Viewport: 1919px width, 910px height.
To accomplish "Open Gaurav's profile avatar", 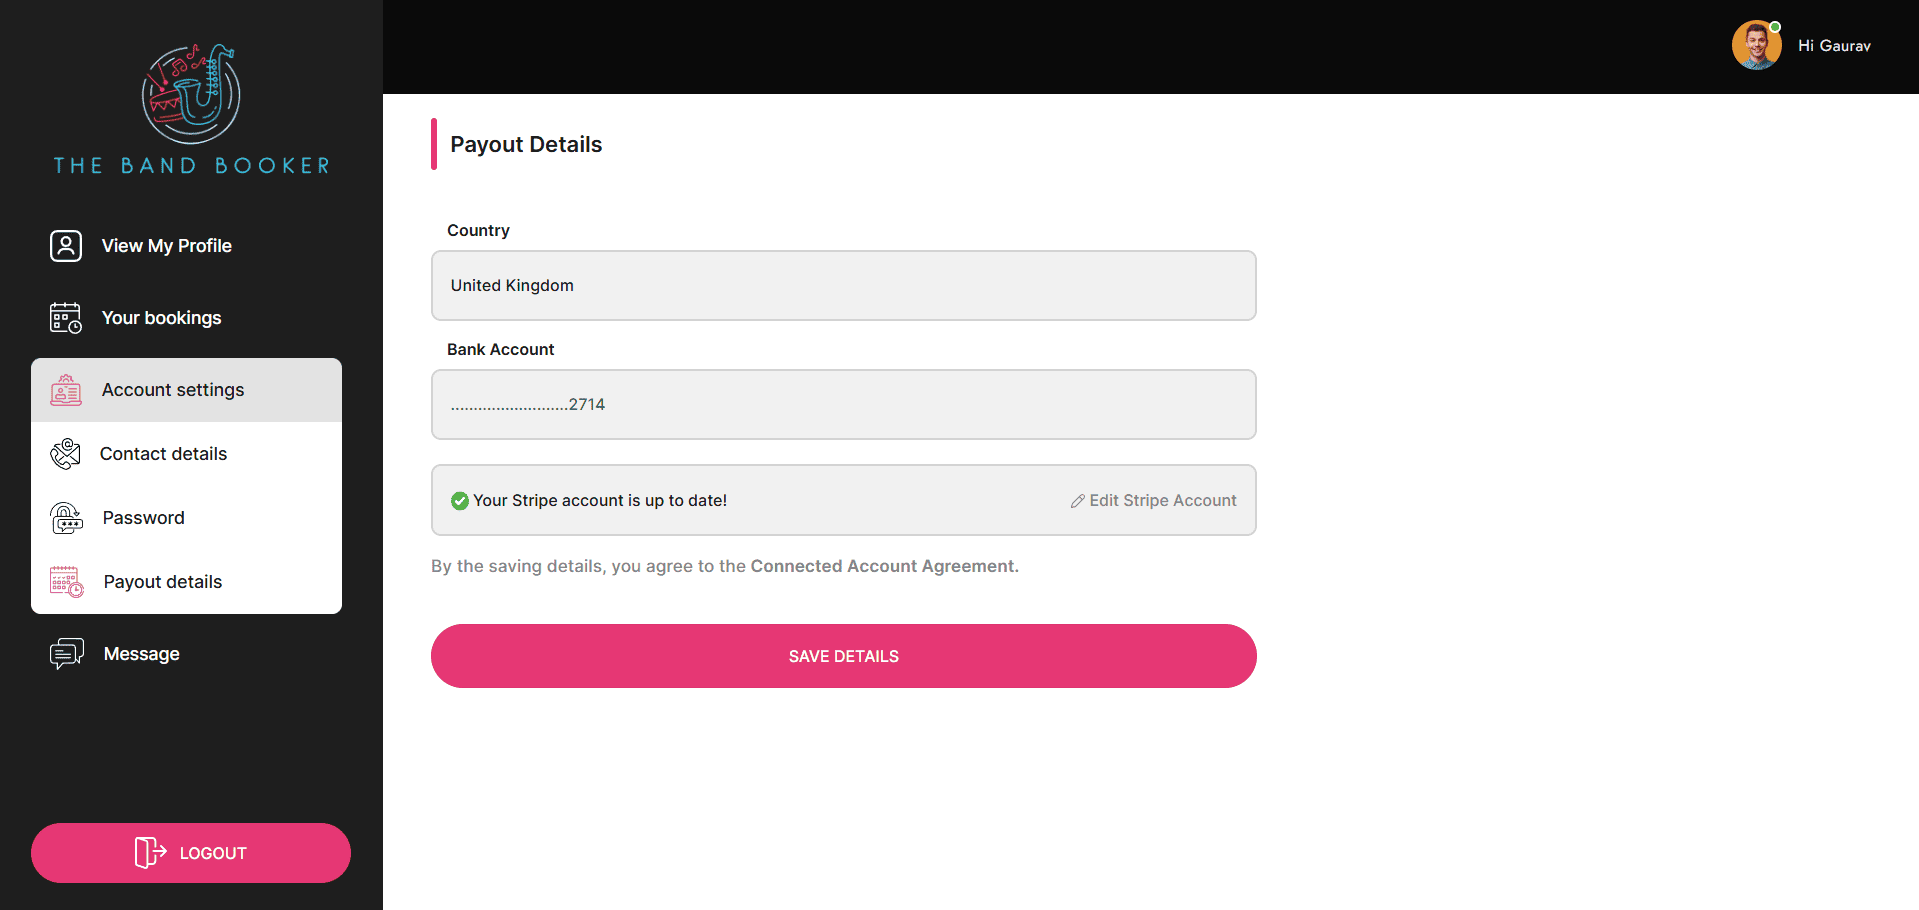I will 1757,45.
